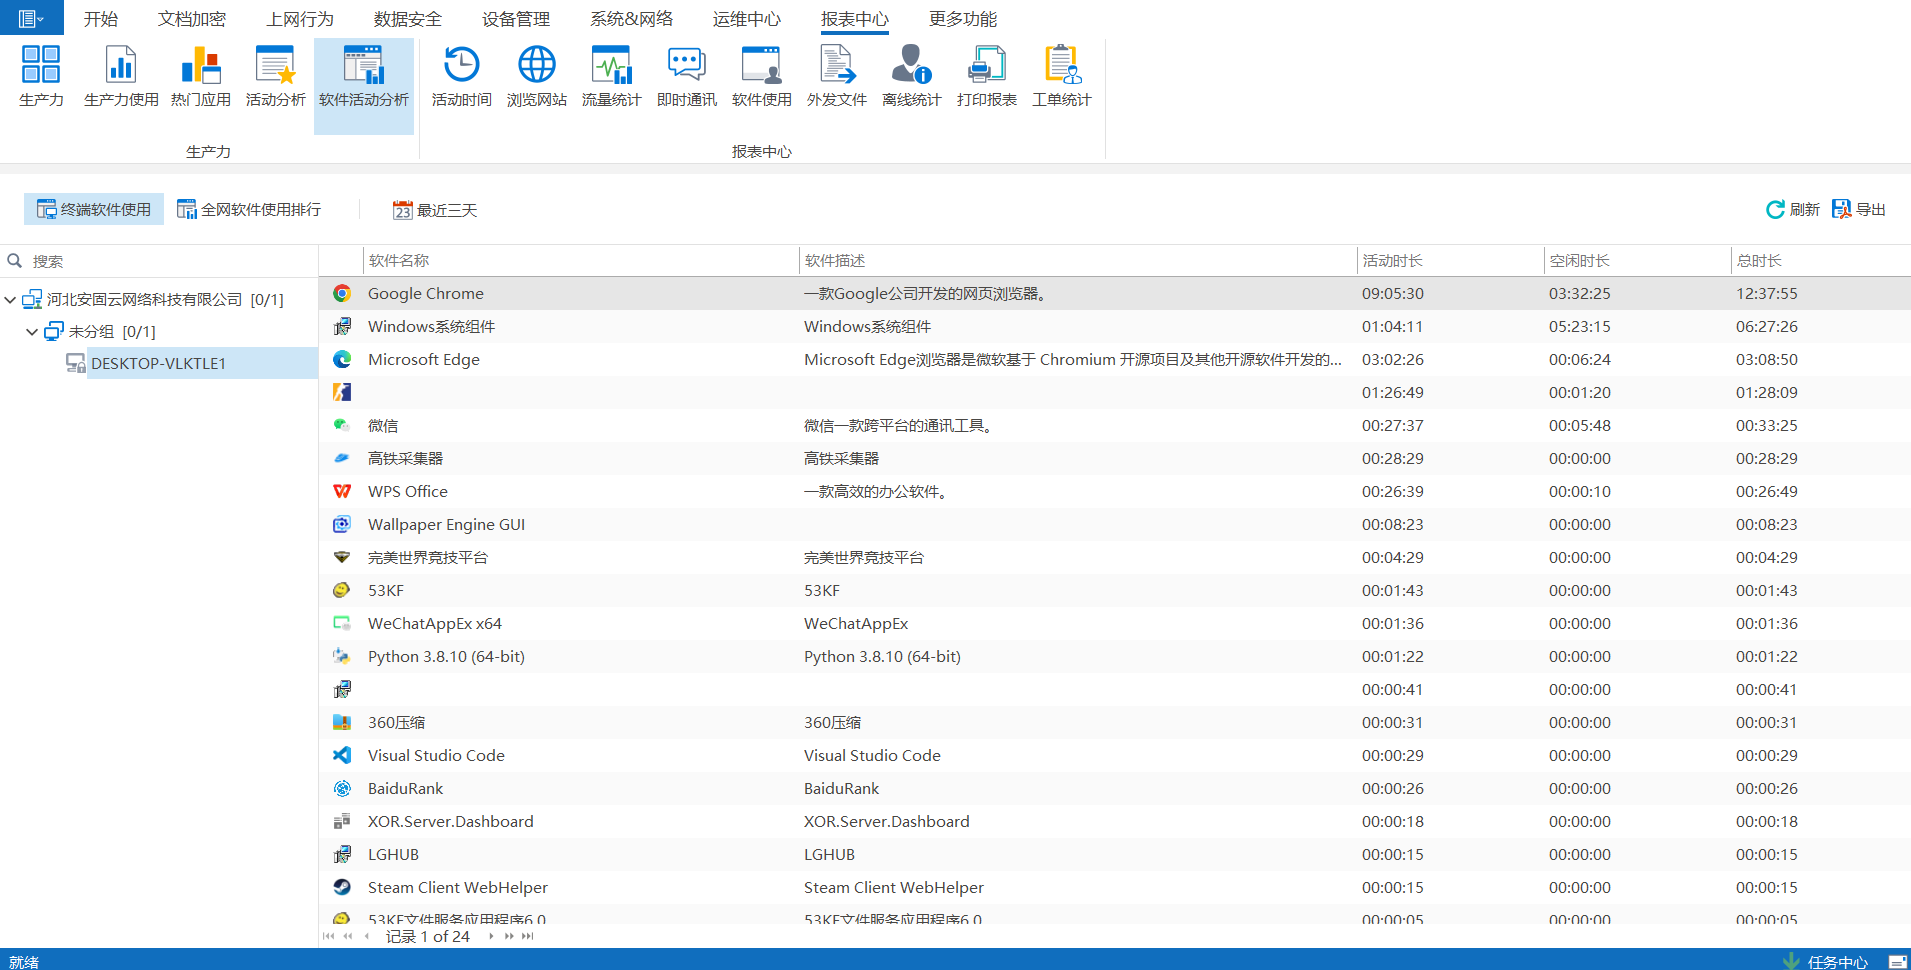Switch to the 全网软件使用排行 view
Viewport: 1911px width, 970px height.
(x=249, y=210)
